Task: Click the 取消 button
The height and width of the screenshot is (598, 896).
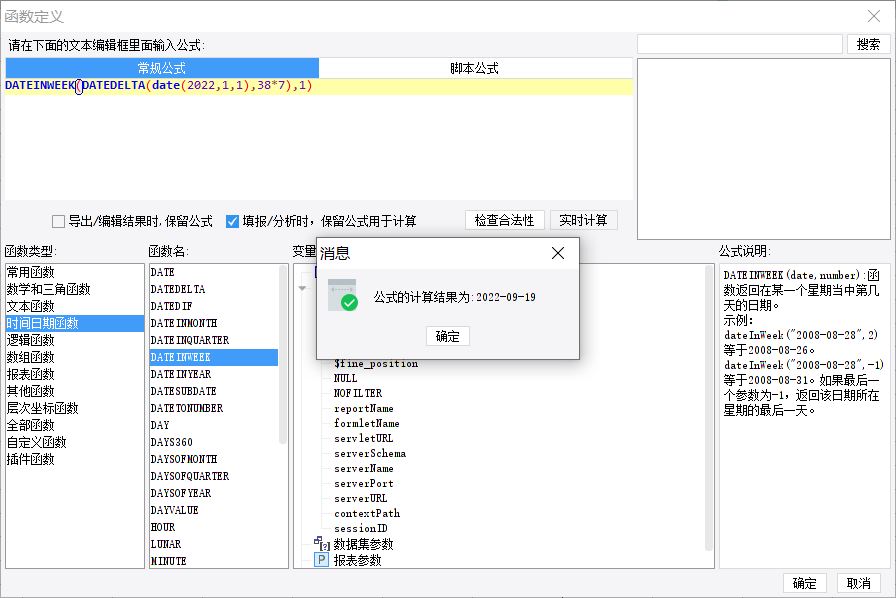Action: 858,583
